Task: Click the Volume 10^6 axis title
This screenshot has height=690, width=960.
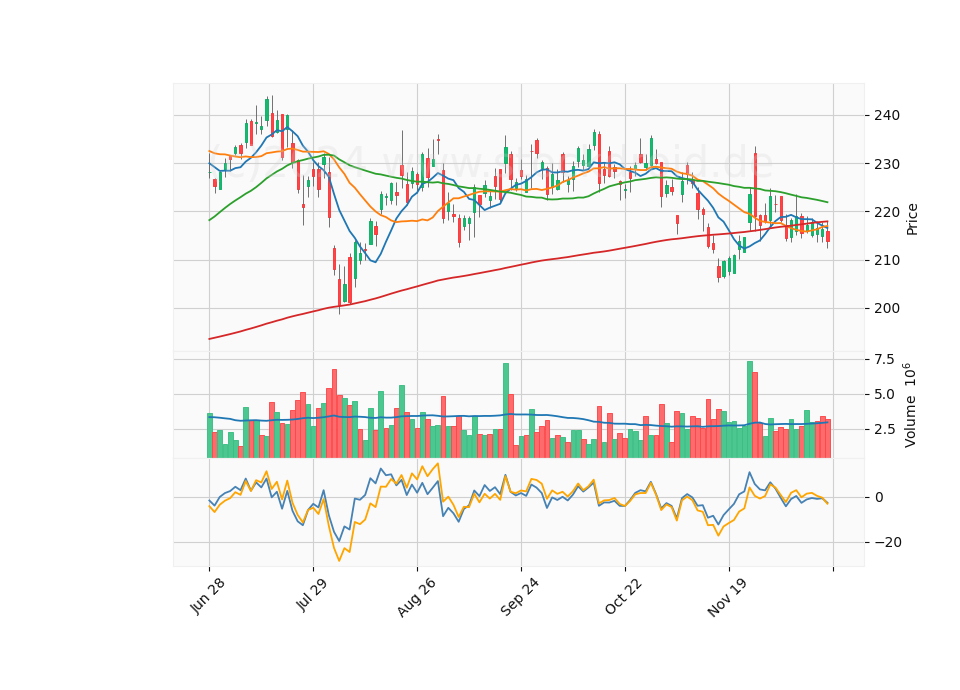Action: coord(910,405)
